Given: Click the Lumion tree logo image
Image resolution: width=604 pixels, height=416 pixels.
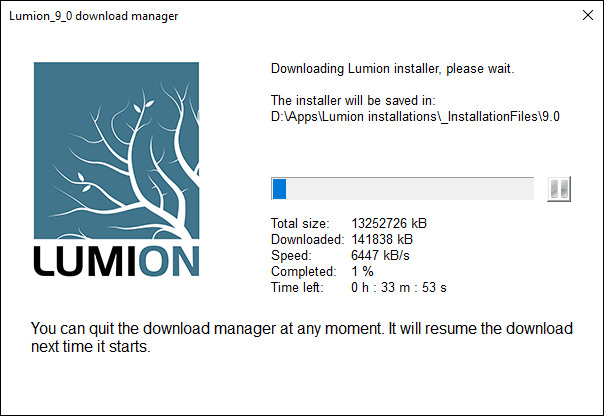Looking at the screenshot, I should tap(116, 152).
